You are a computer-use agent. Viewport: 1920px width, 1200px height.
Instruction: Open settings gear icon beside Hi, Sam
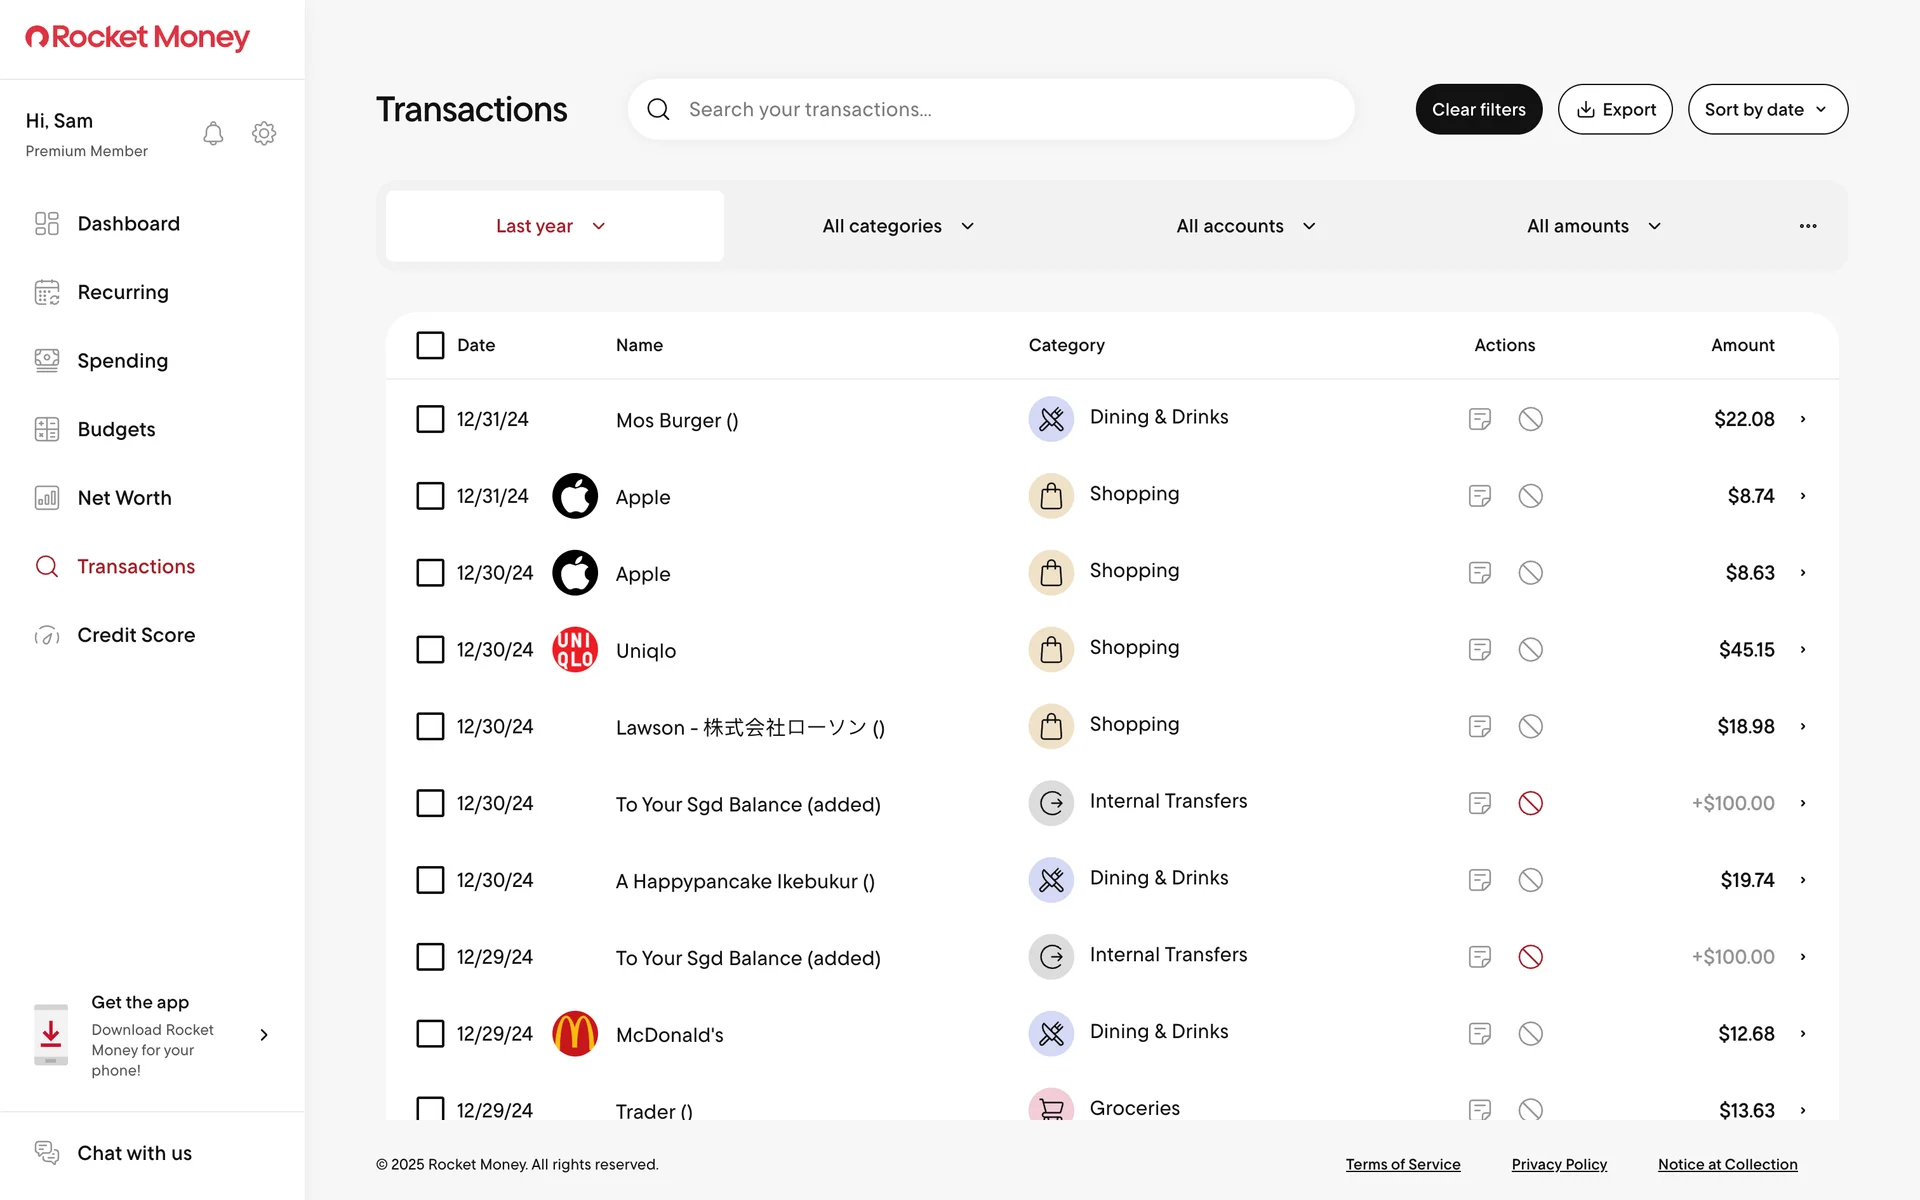coord(264,134)
